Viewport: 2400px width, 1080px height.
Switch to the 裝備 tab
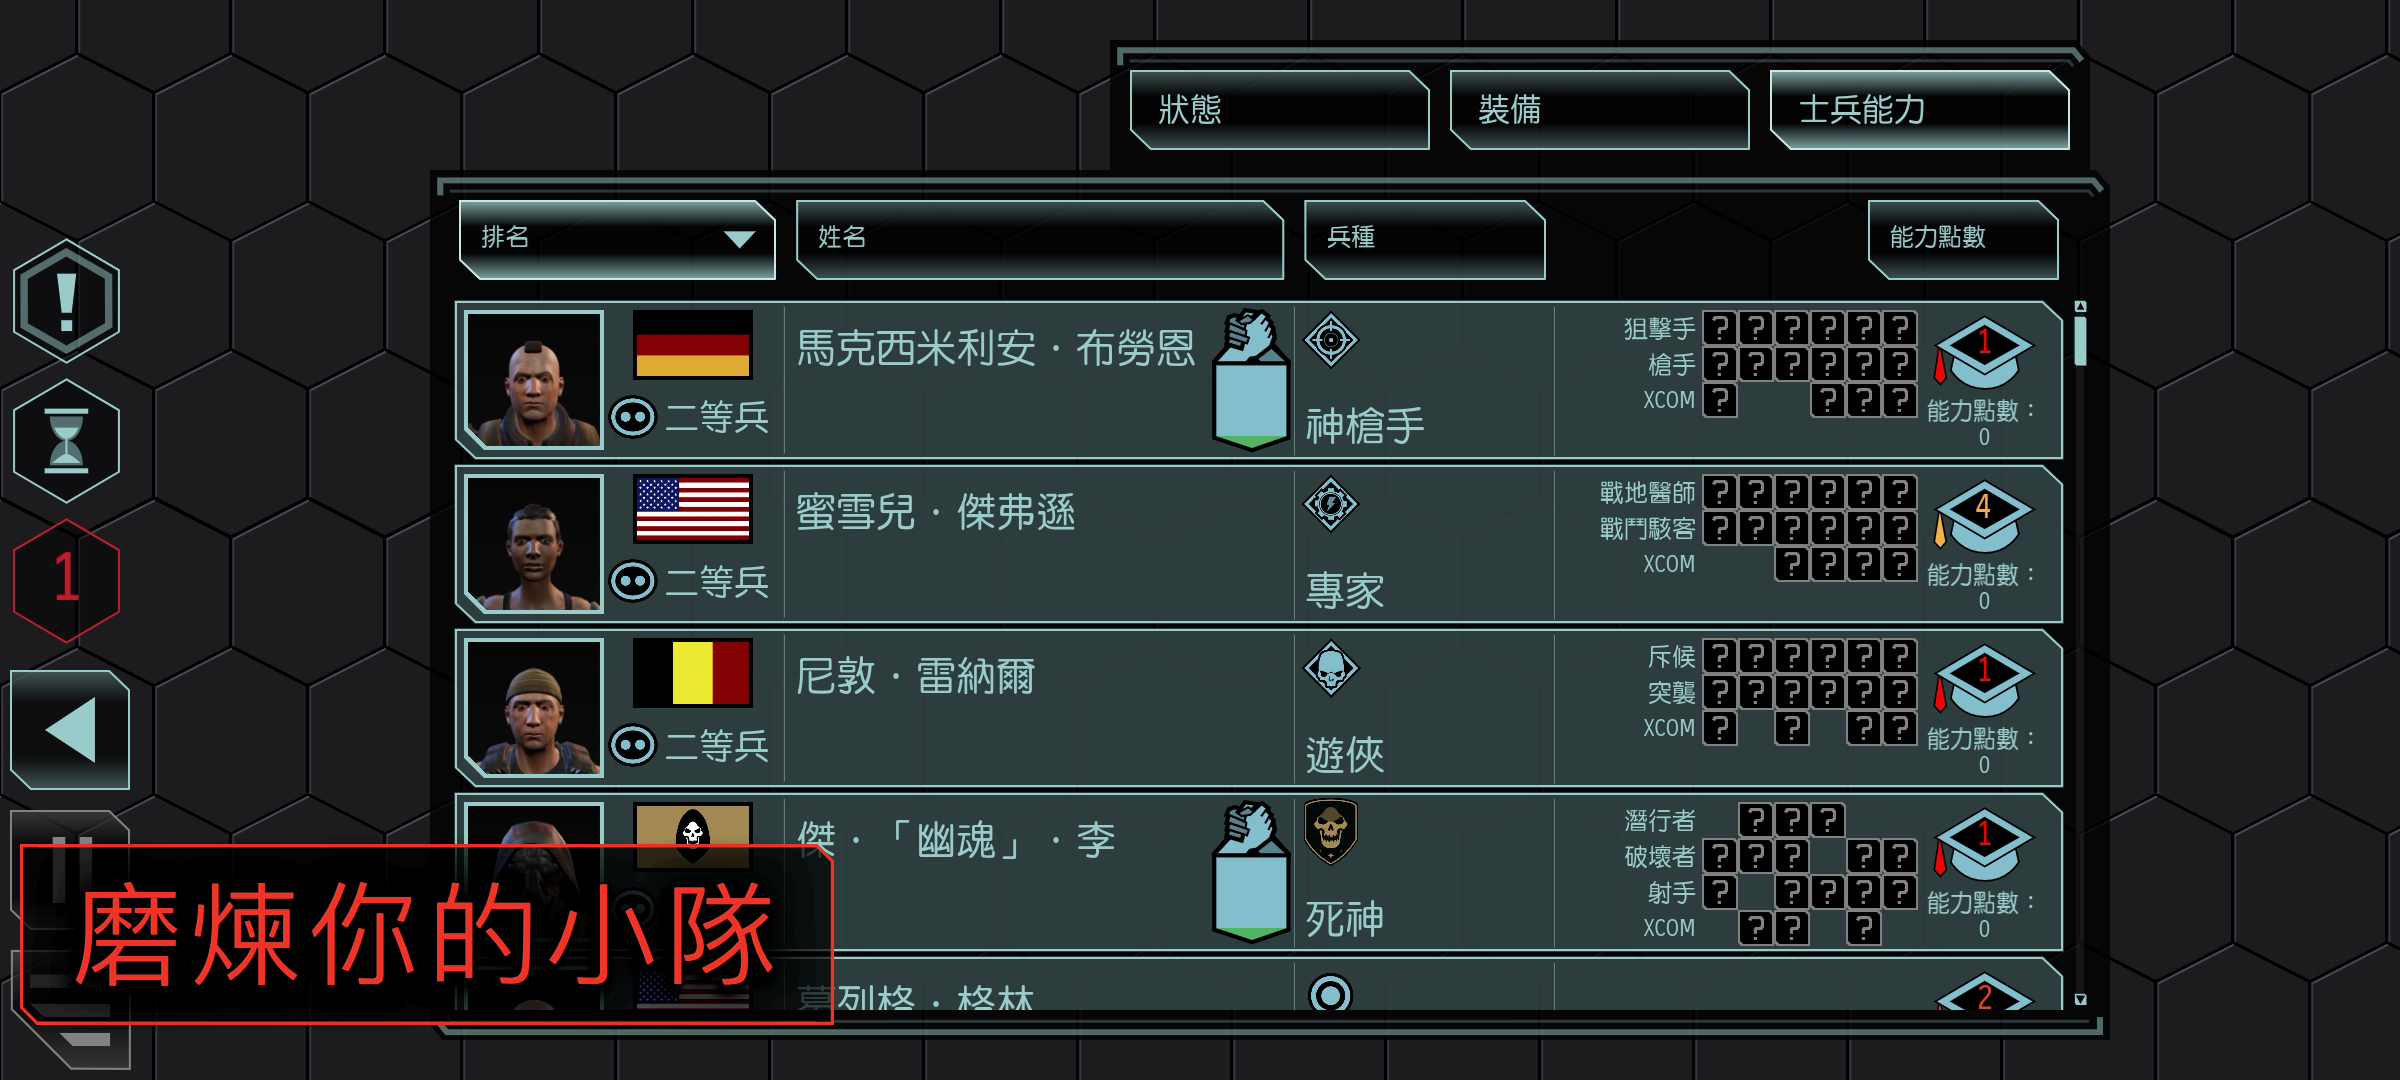1600,110
